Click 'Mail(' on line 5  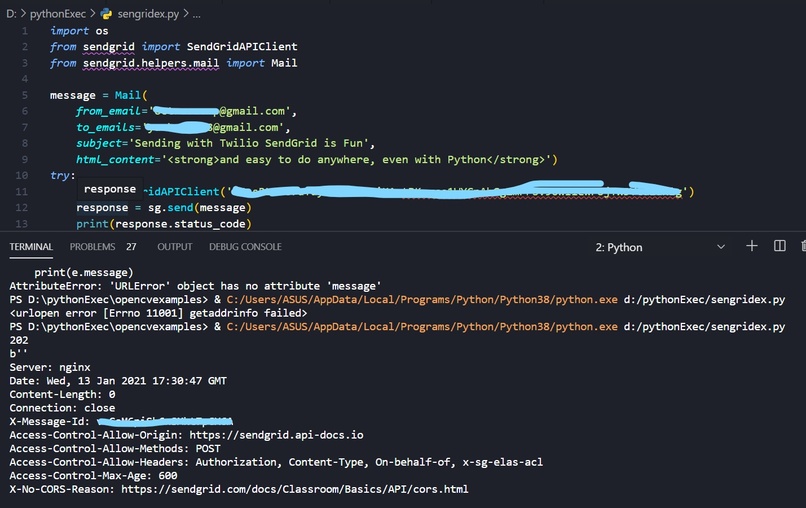click(x=131, y=95)
